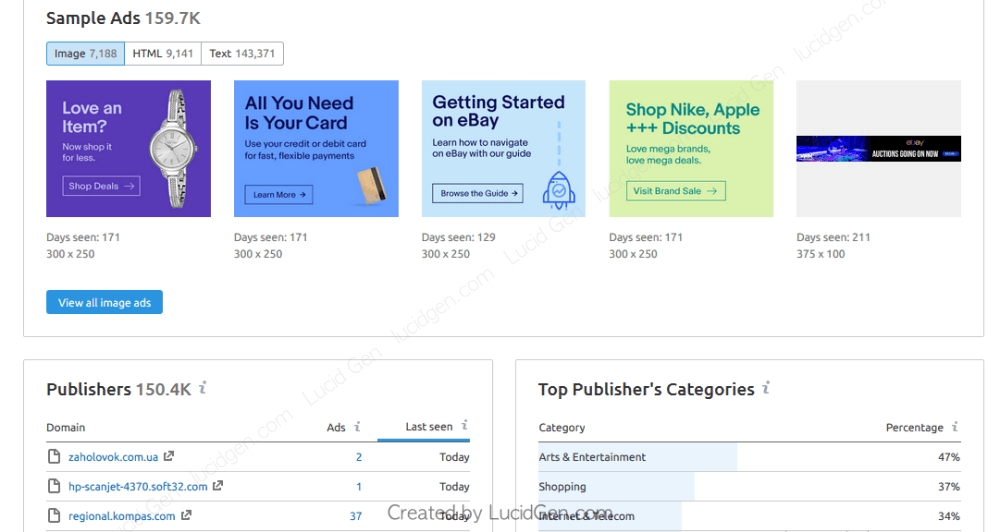
Task: Sort publishers by Last seen column
Action: coord(428,427)
